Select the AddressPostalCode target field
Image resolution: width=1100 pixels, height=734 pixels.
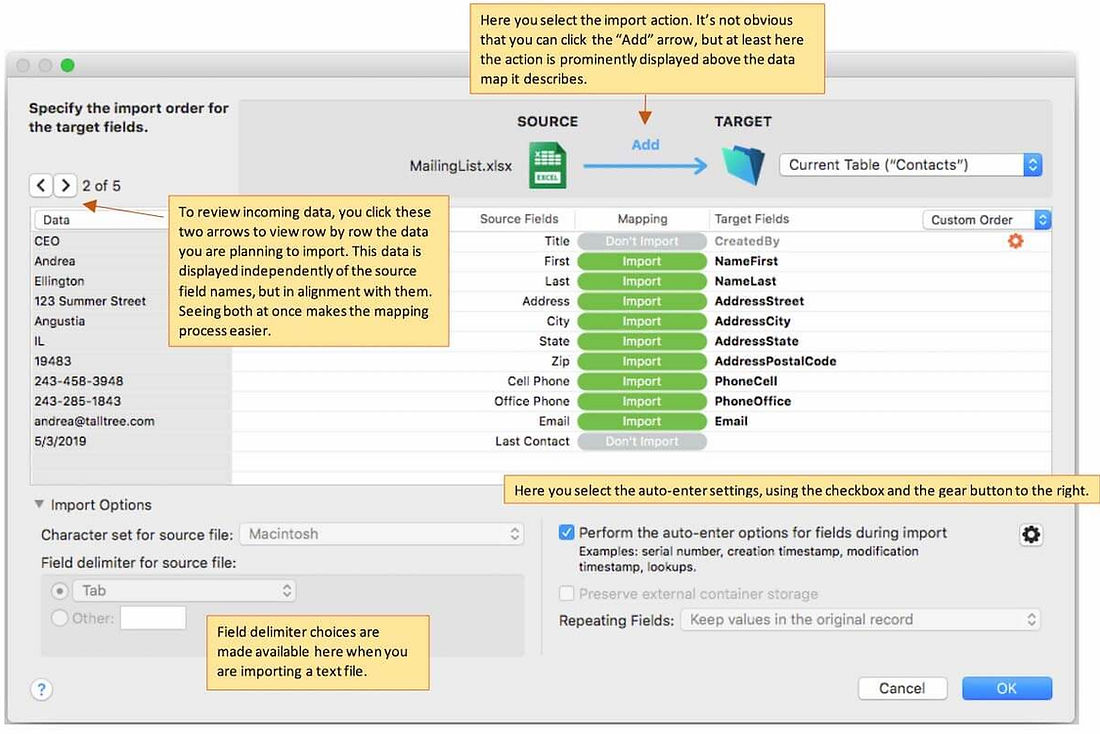point(775,361)
